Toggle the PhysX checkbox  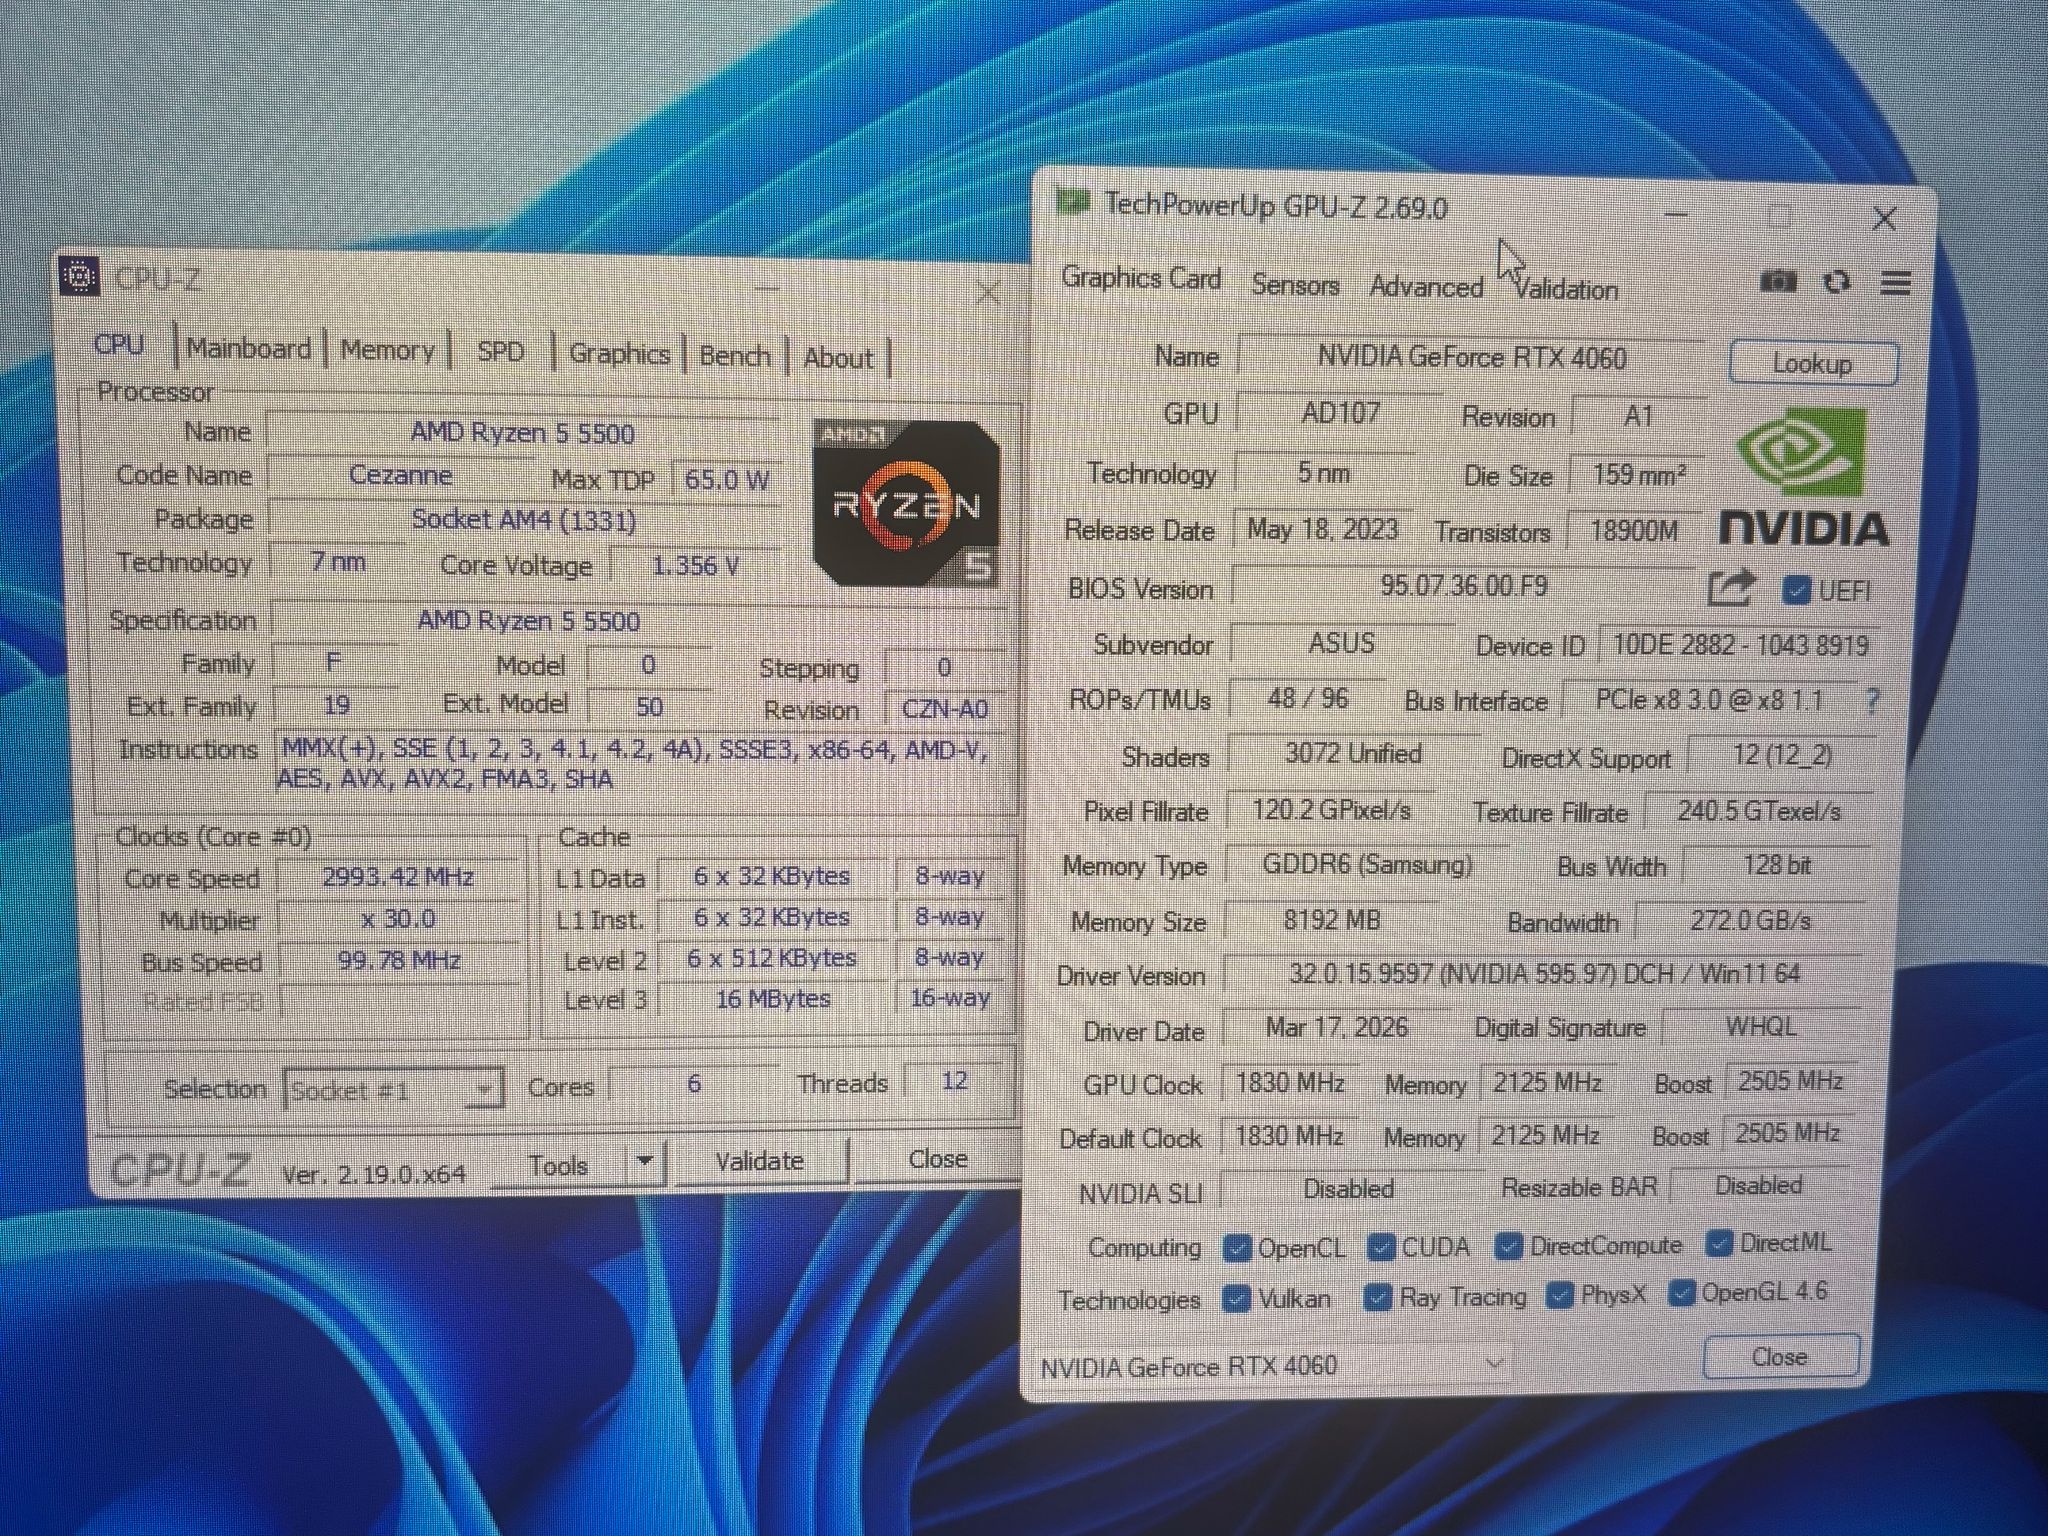pyautogui.click(x=1559, y=1296)
